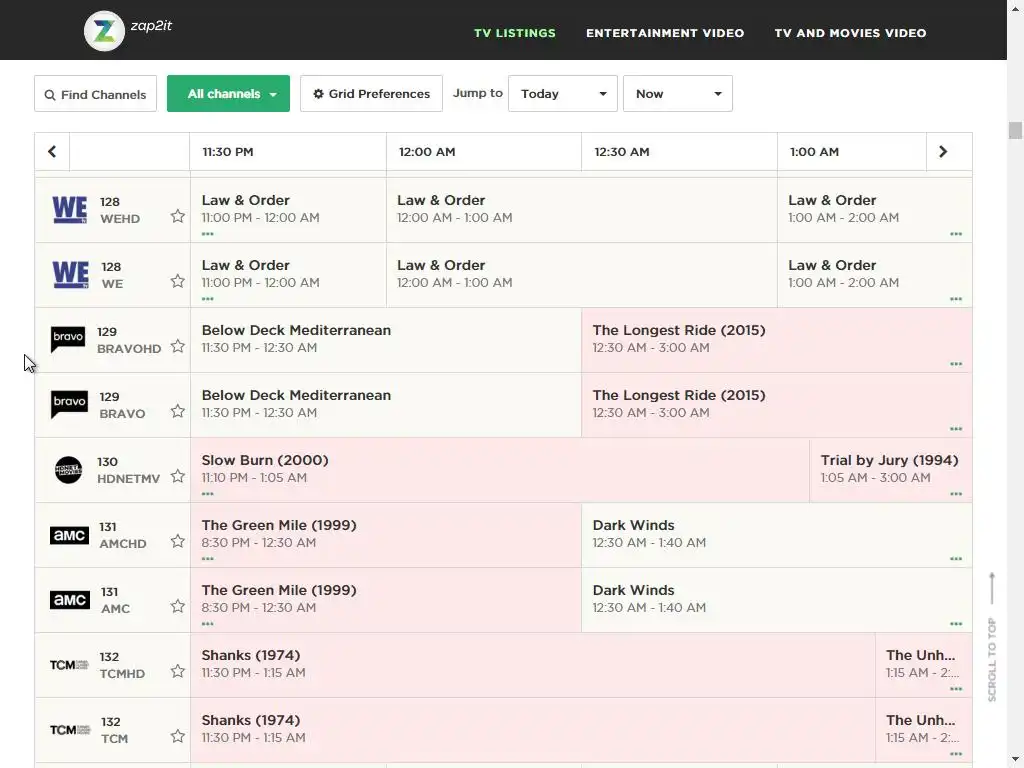Go to next time slots arrow
Screen dimensions: 1024x768
(x=943, y=152)
